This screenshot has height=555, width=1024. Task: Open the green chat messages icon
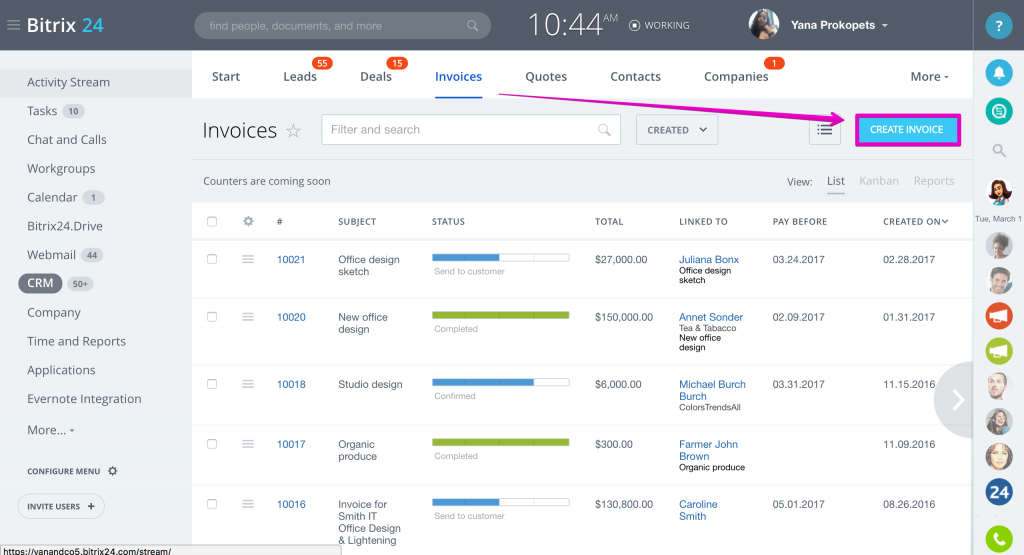(999, 112)
